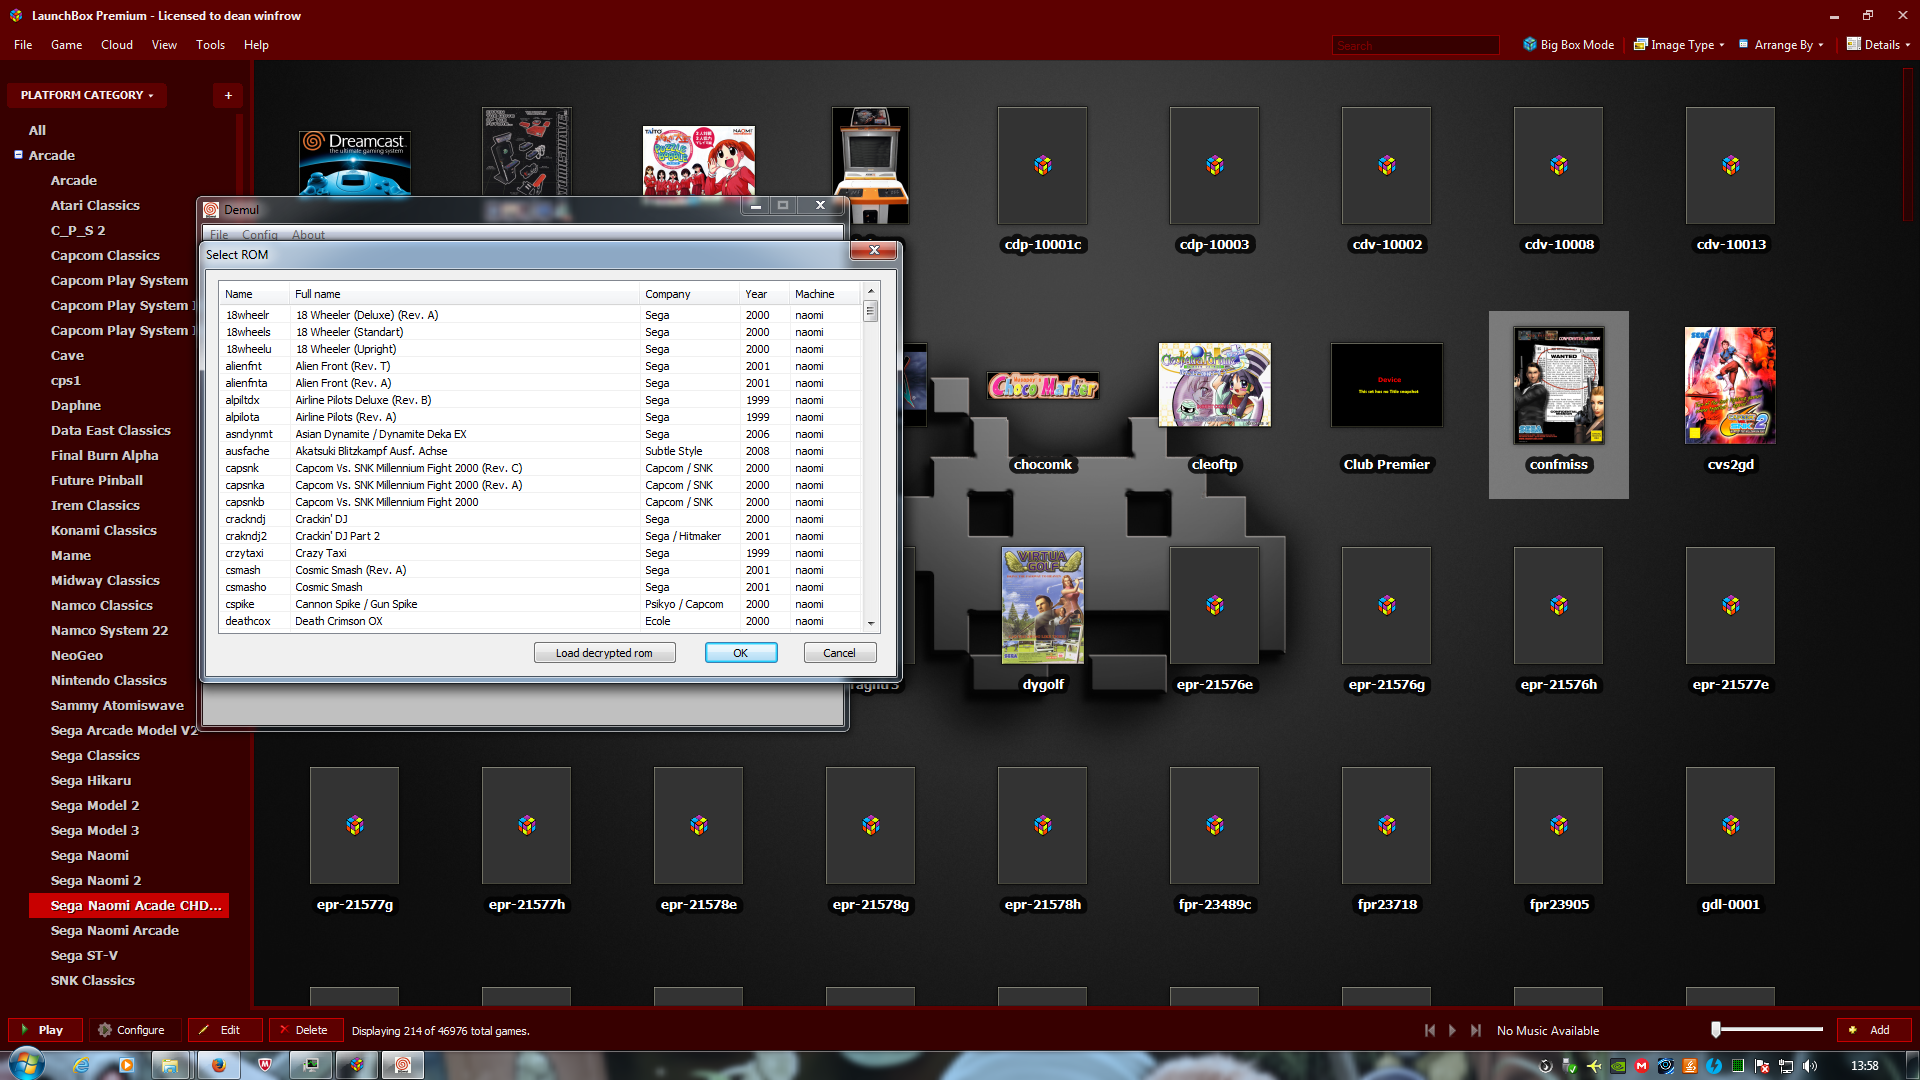The width and height of the screenshot is (1920, 1080).
Task: Collapse the Arcade category tree node
Action: coord(18,155)
